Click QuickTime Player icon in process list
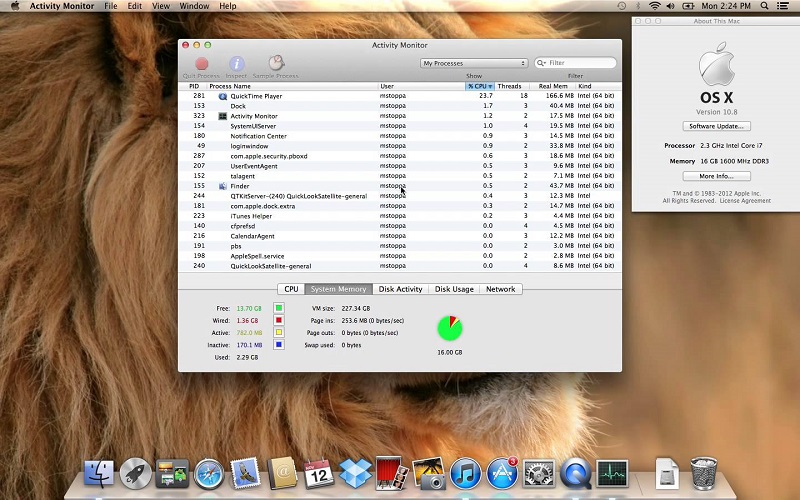The width and height of the screenshot is (800, 500). tap(222, 96)
